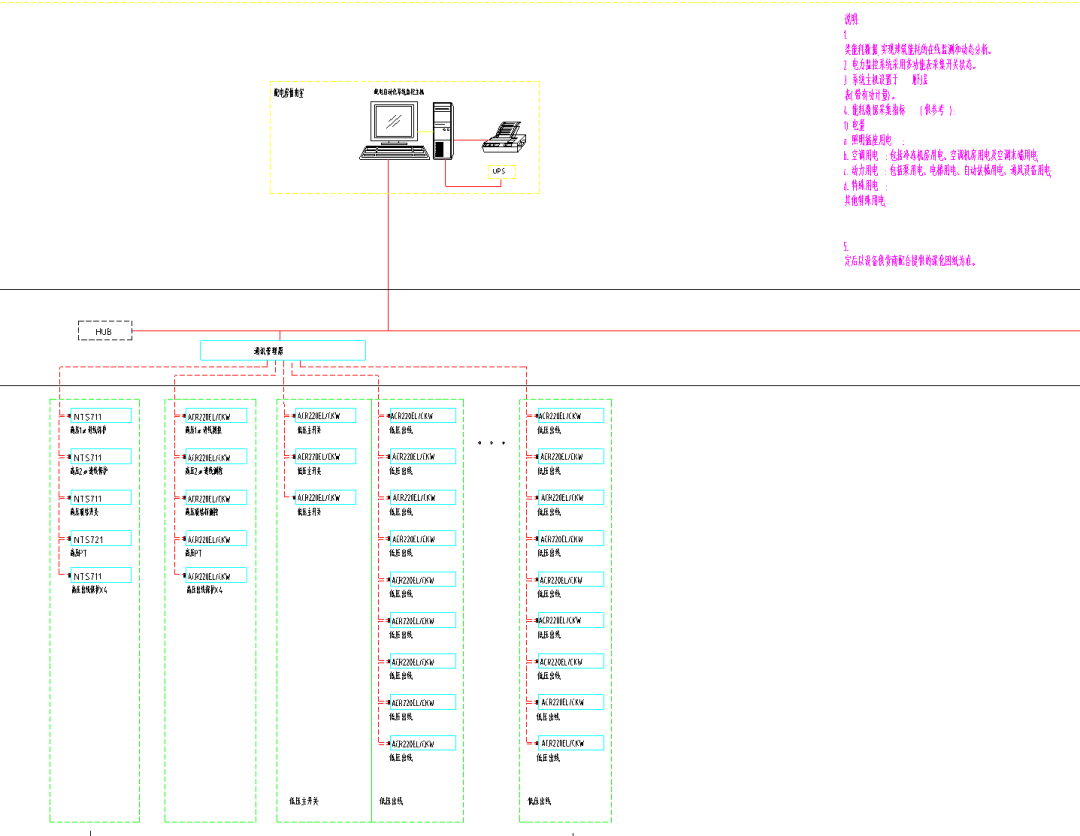The width and height of the screenshot is (1080, 836).
Task: Click the 说明 notes heading
Action: (851, 19)
